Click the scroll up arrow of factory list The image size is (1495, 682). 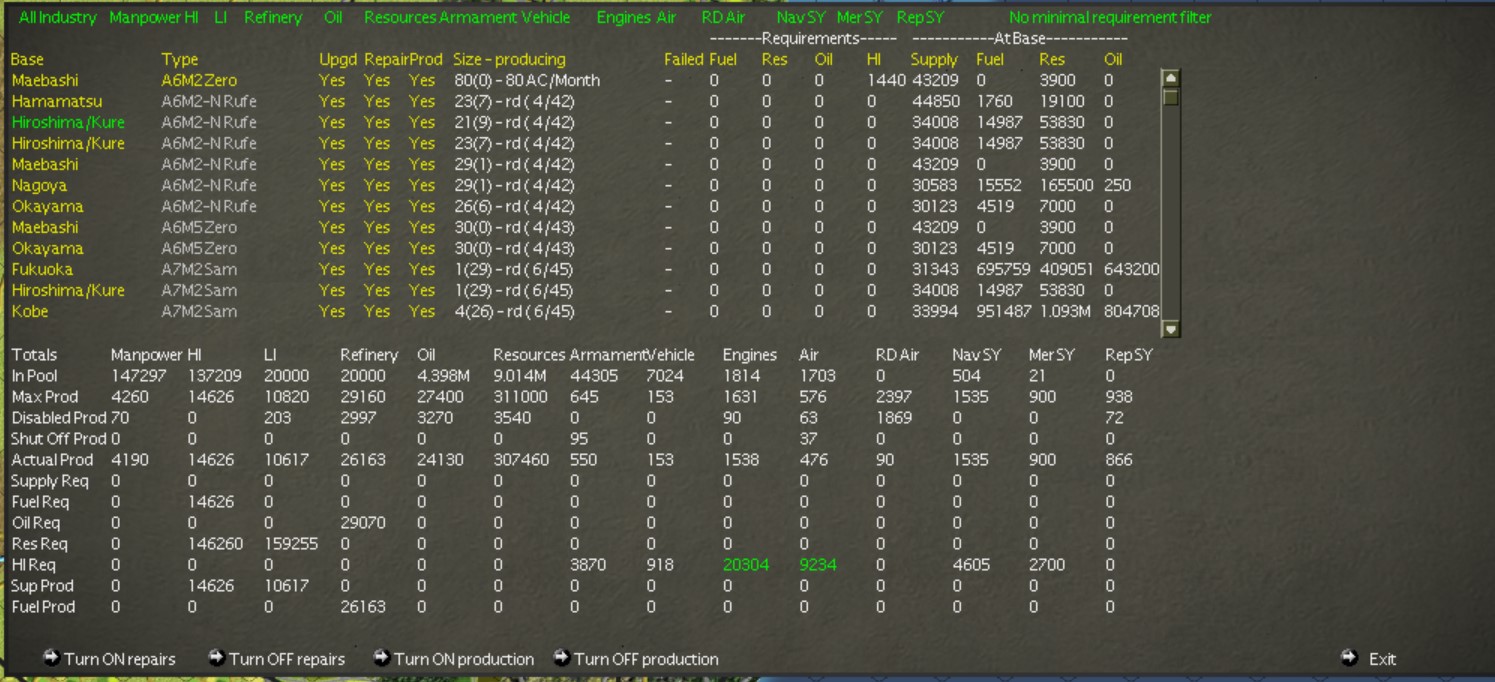1171,78
